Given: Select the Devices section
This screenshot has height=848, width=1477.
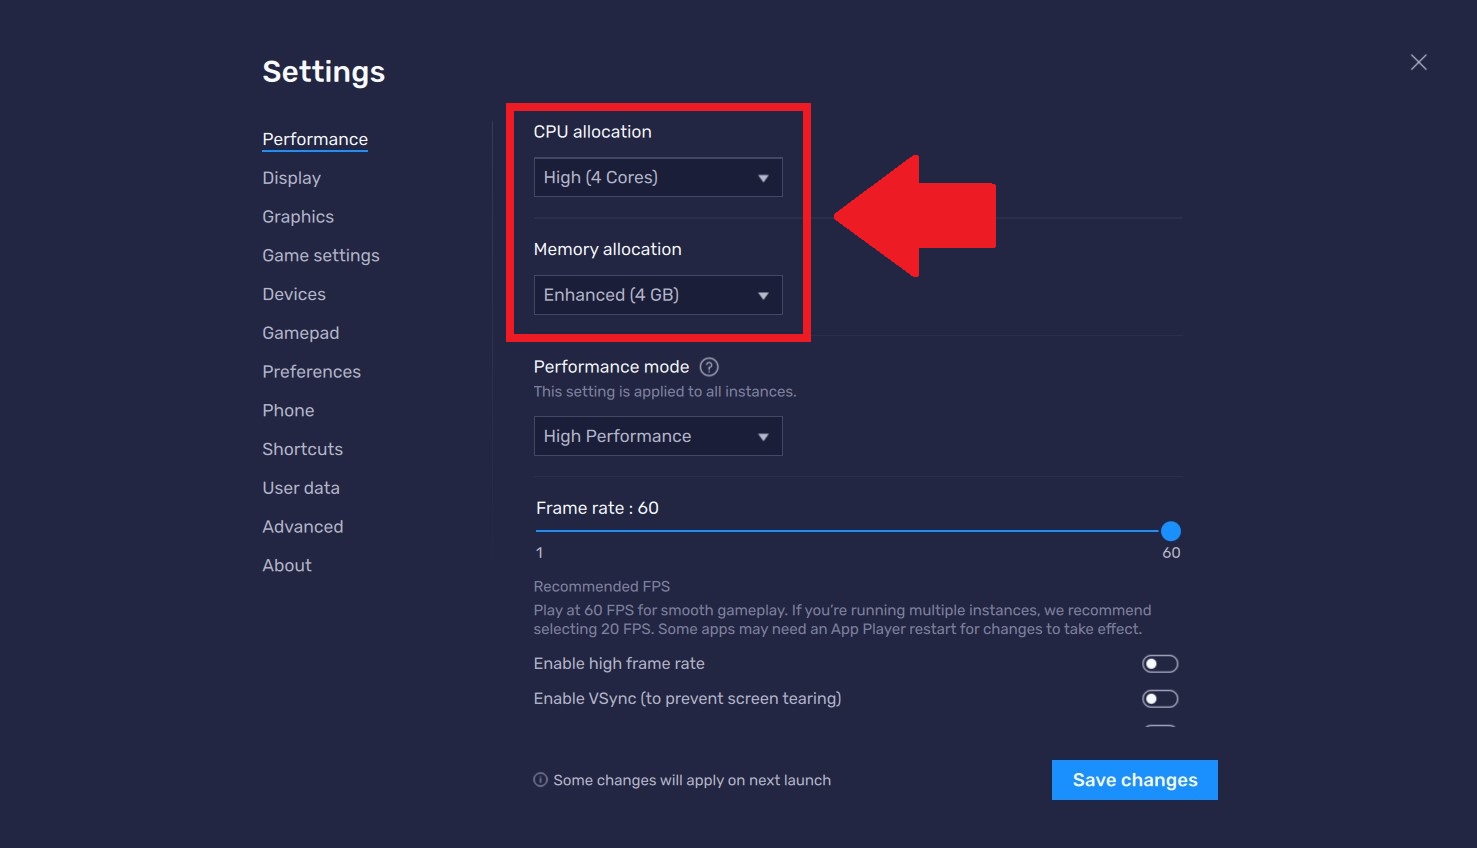Looking at the screenshot, I should [x=293, y=294].
